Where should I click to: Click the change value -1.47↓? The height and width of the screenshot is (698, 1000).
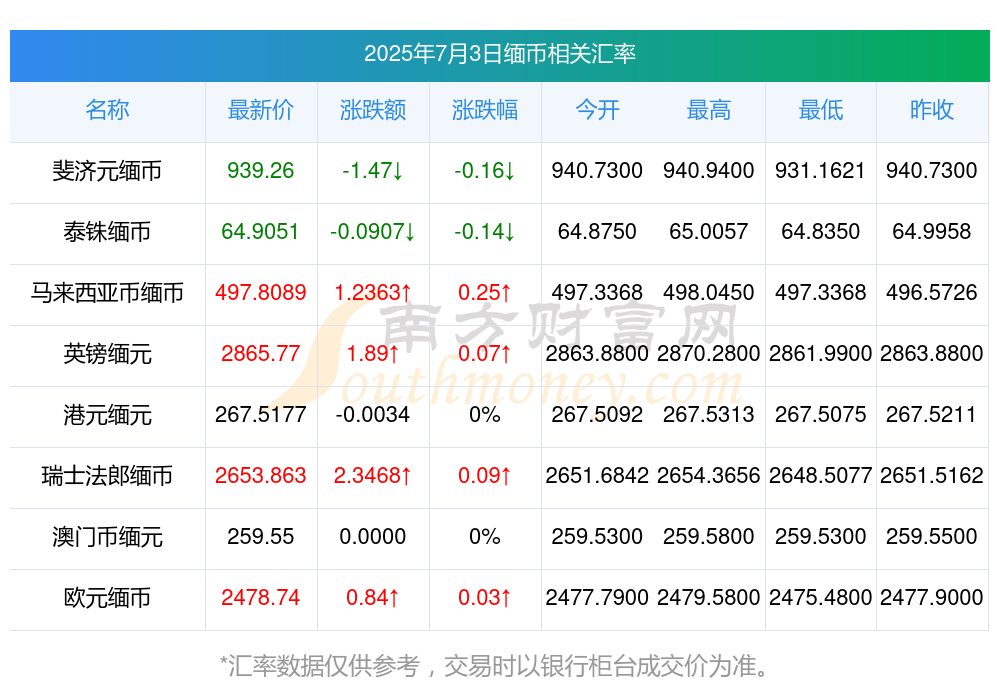[x=373, y=170]
